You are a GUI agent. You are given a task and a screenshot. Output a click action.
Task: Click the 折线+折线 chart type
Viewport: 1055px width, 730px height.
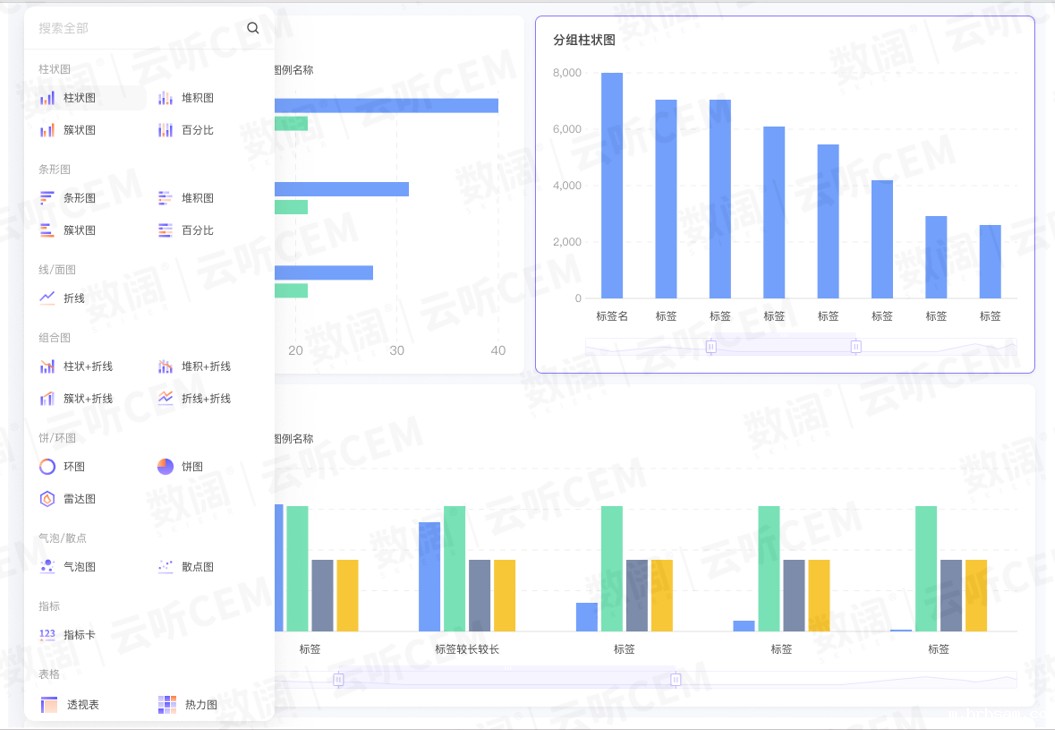205,399
